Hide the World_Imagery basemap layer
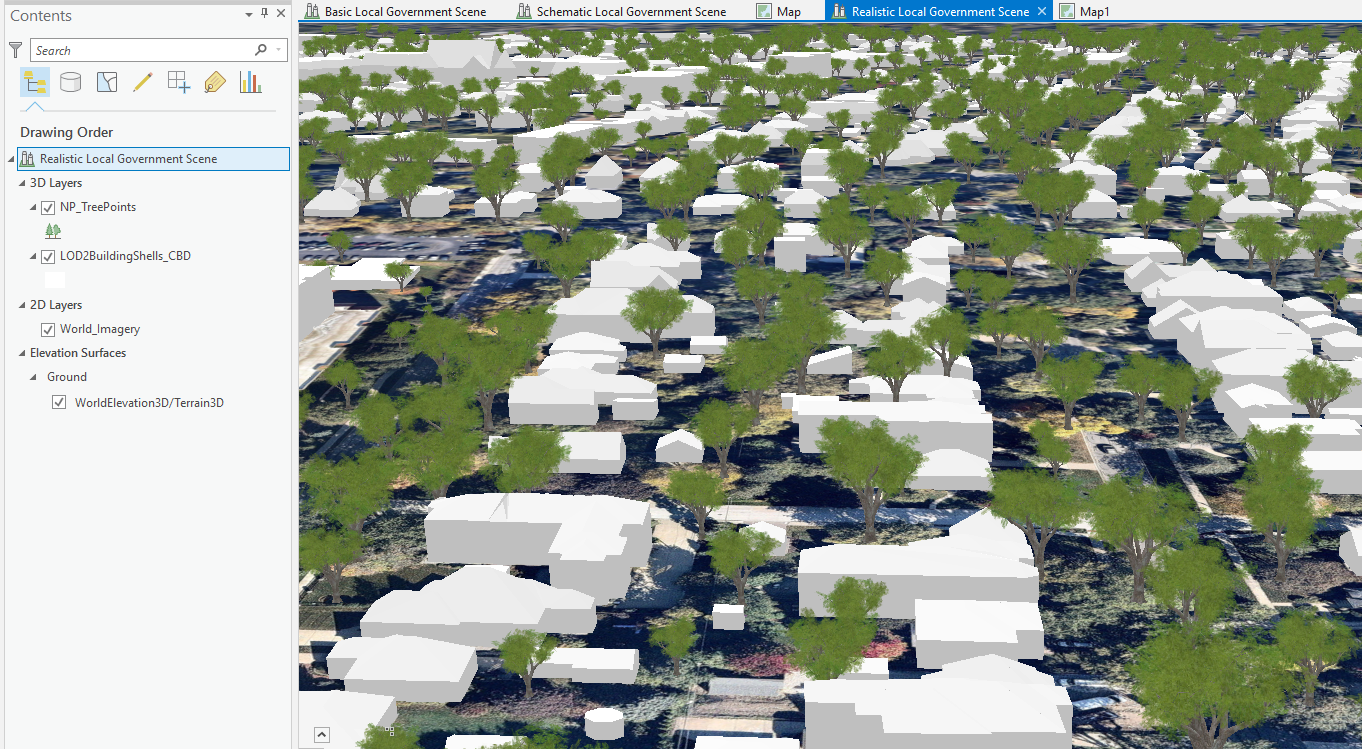This screenshot has height=749, width=1362. pyautogui.click(x=48, y=328)
